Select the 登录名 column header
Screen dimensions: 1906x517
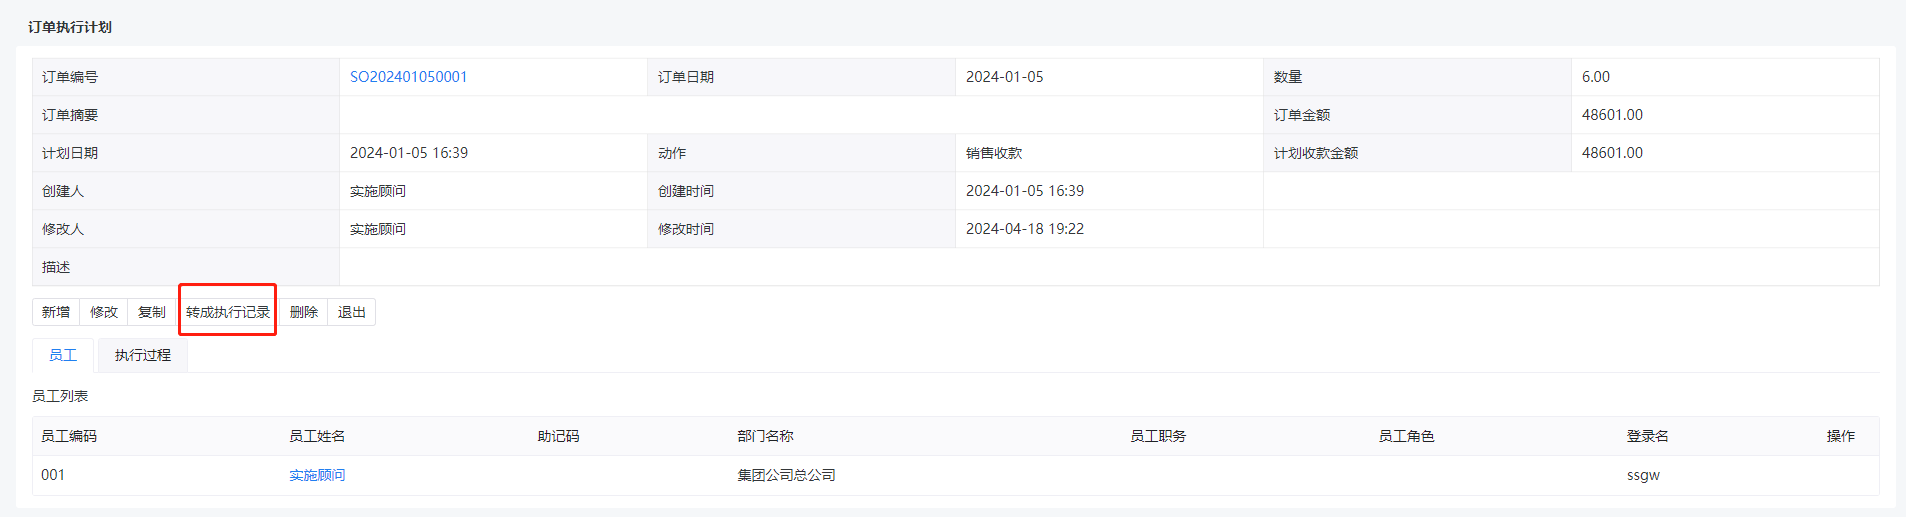click(x=1647, y=436)
